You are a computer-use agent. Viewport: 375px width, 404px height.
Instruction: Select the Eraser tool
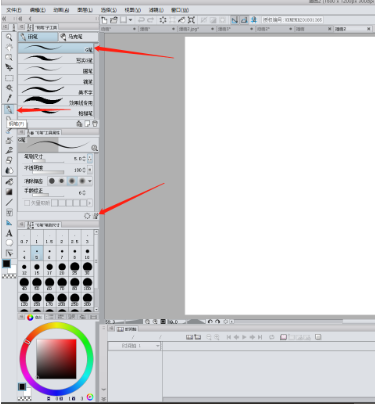click(x=9, y=160)
